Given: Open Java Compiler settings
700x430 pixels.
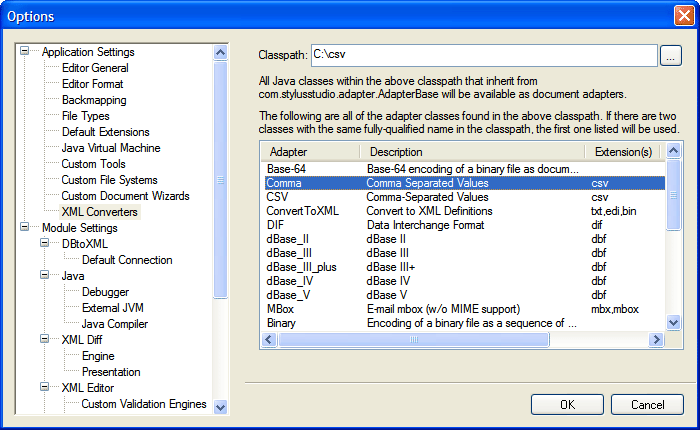Looking at the screenshot, I should click(x=114, y=324).
